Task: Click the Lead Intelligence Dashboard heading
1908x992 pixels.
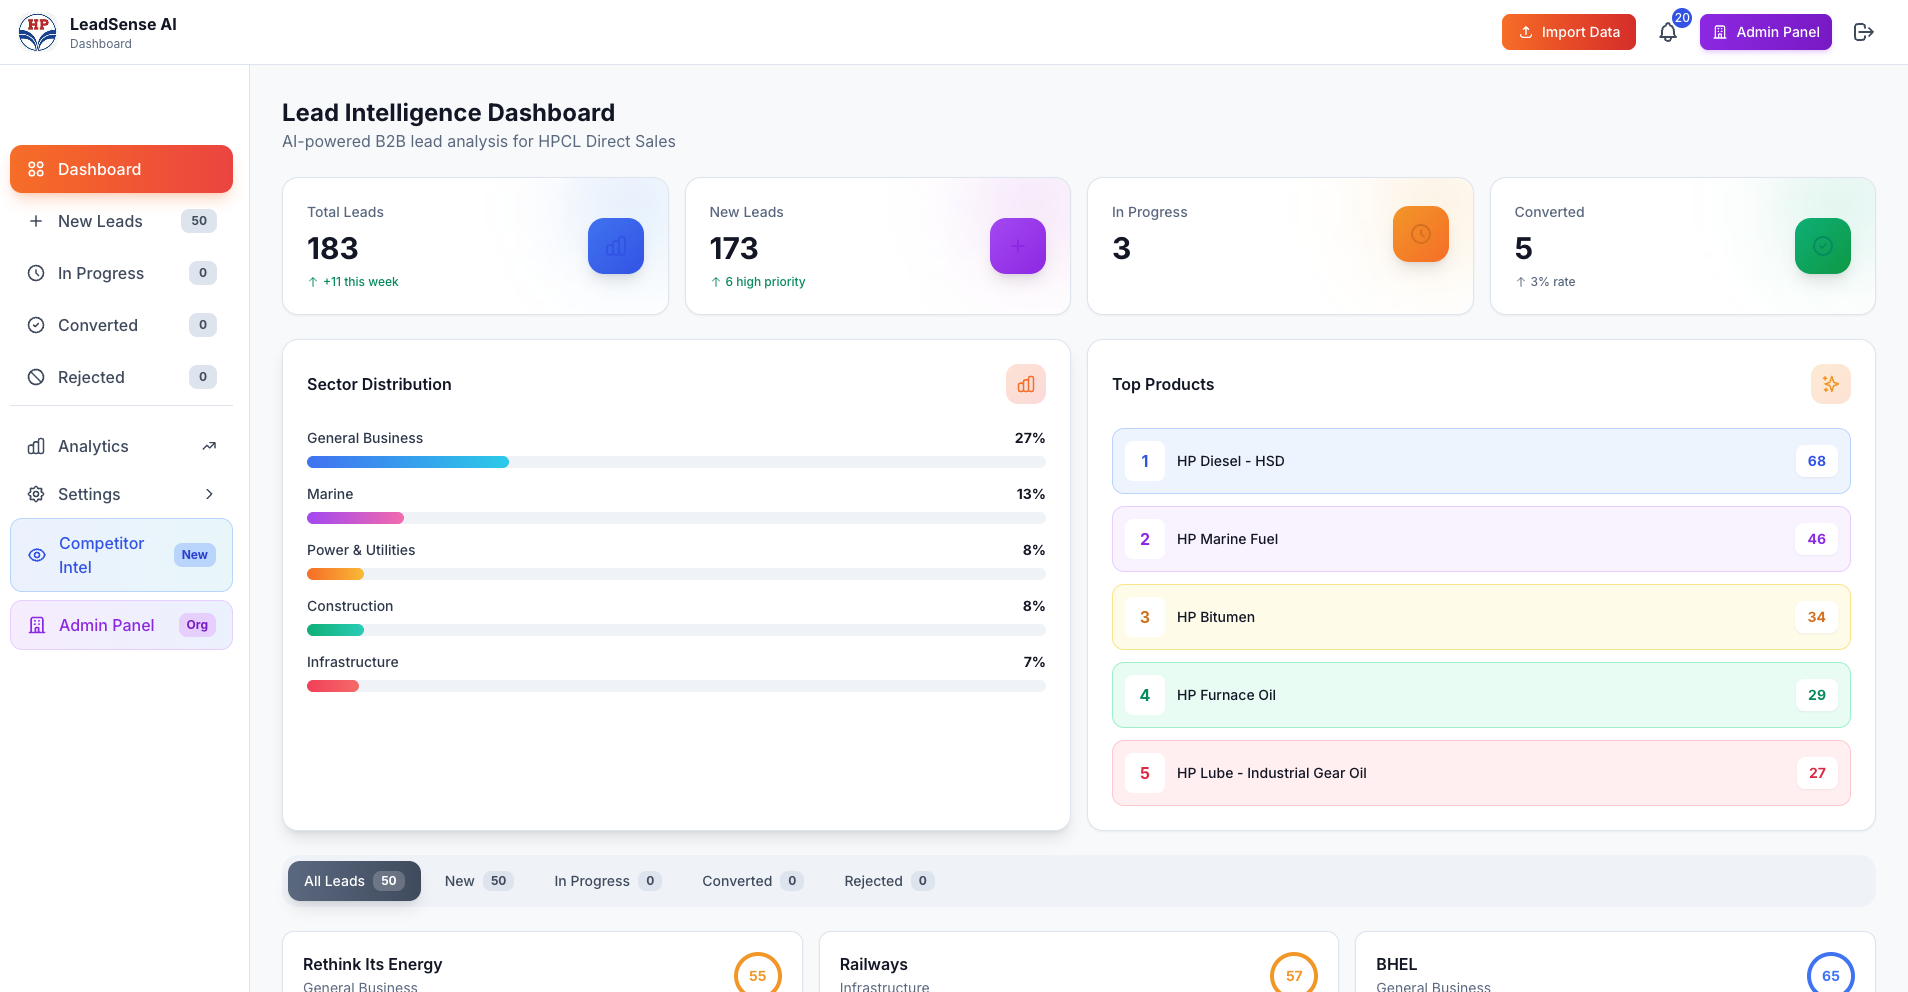Action: pos(448,113)
